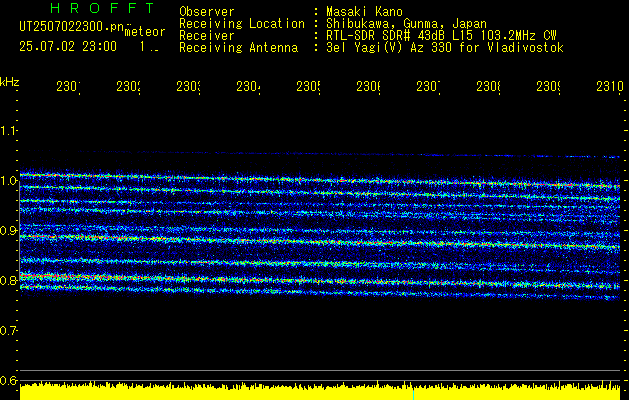Click the Receiving Location label
The width and height of the screenshot is (629, 400).
(x=242, y=24)
